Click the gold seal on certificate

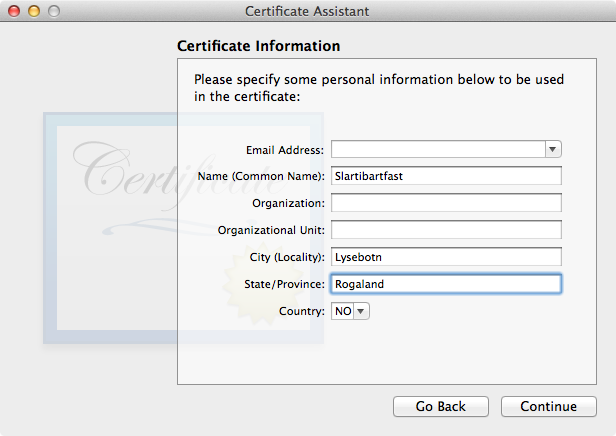(261, 284)
